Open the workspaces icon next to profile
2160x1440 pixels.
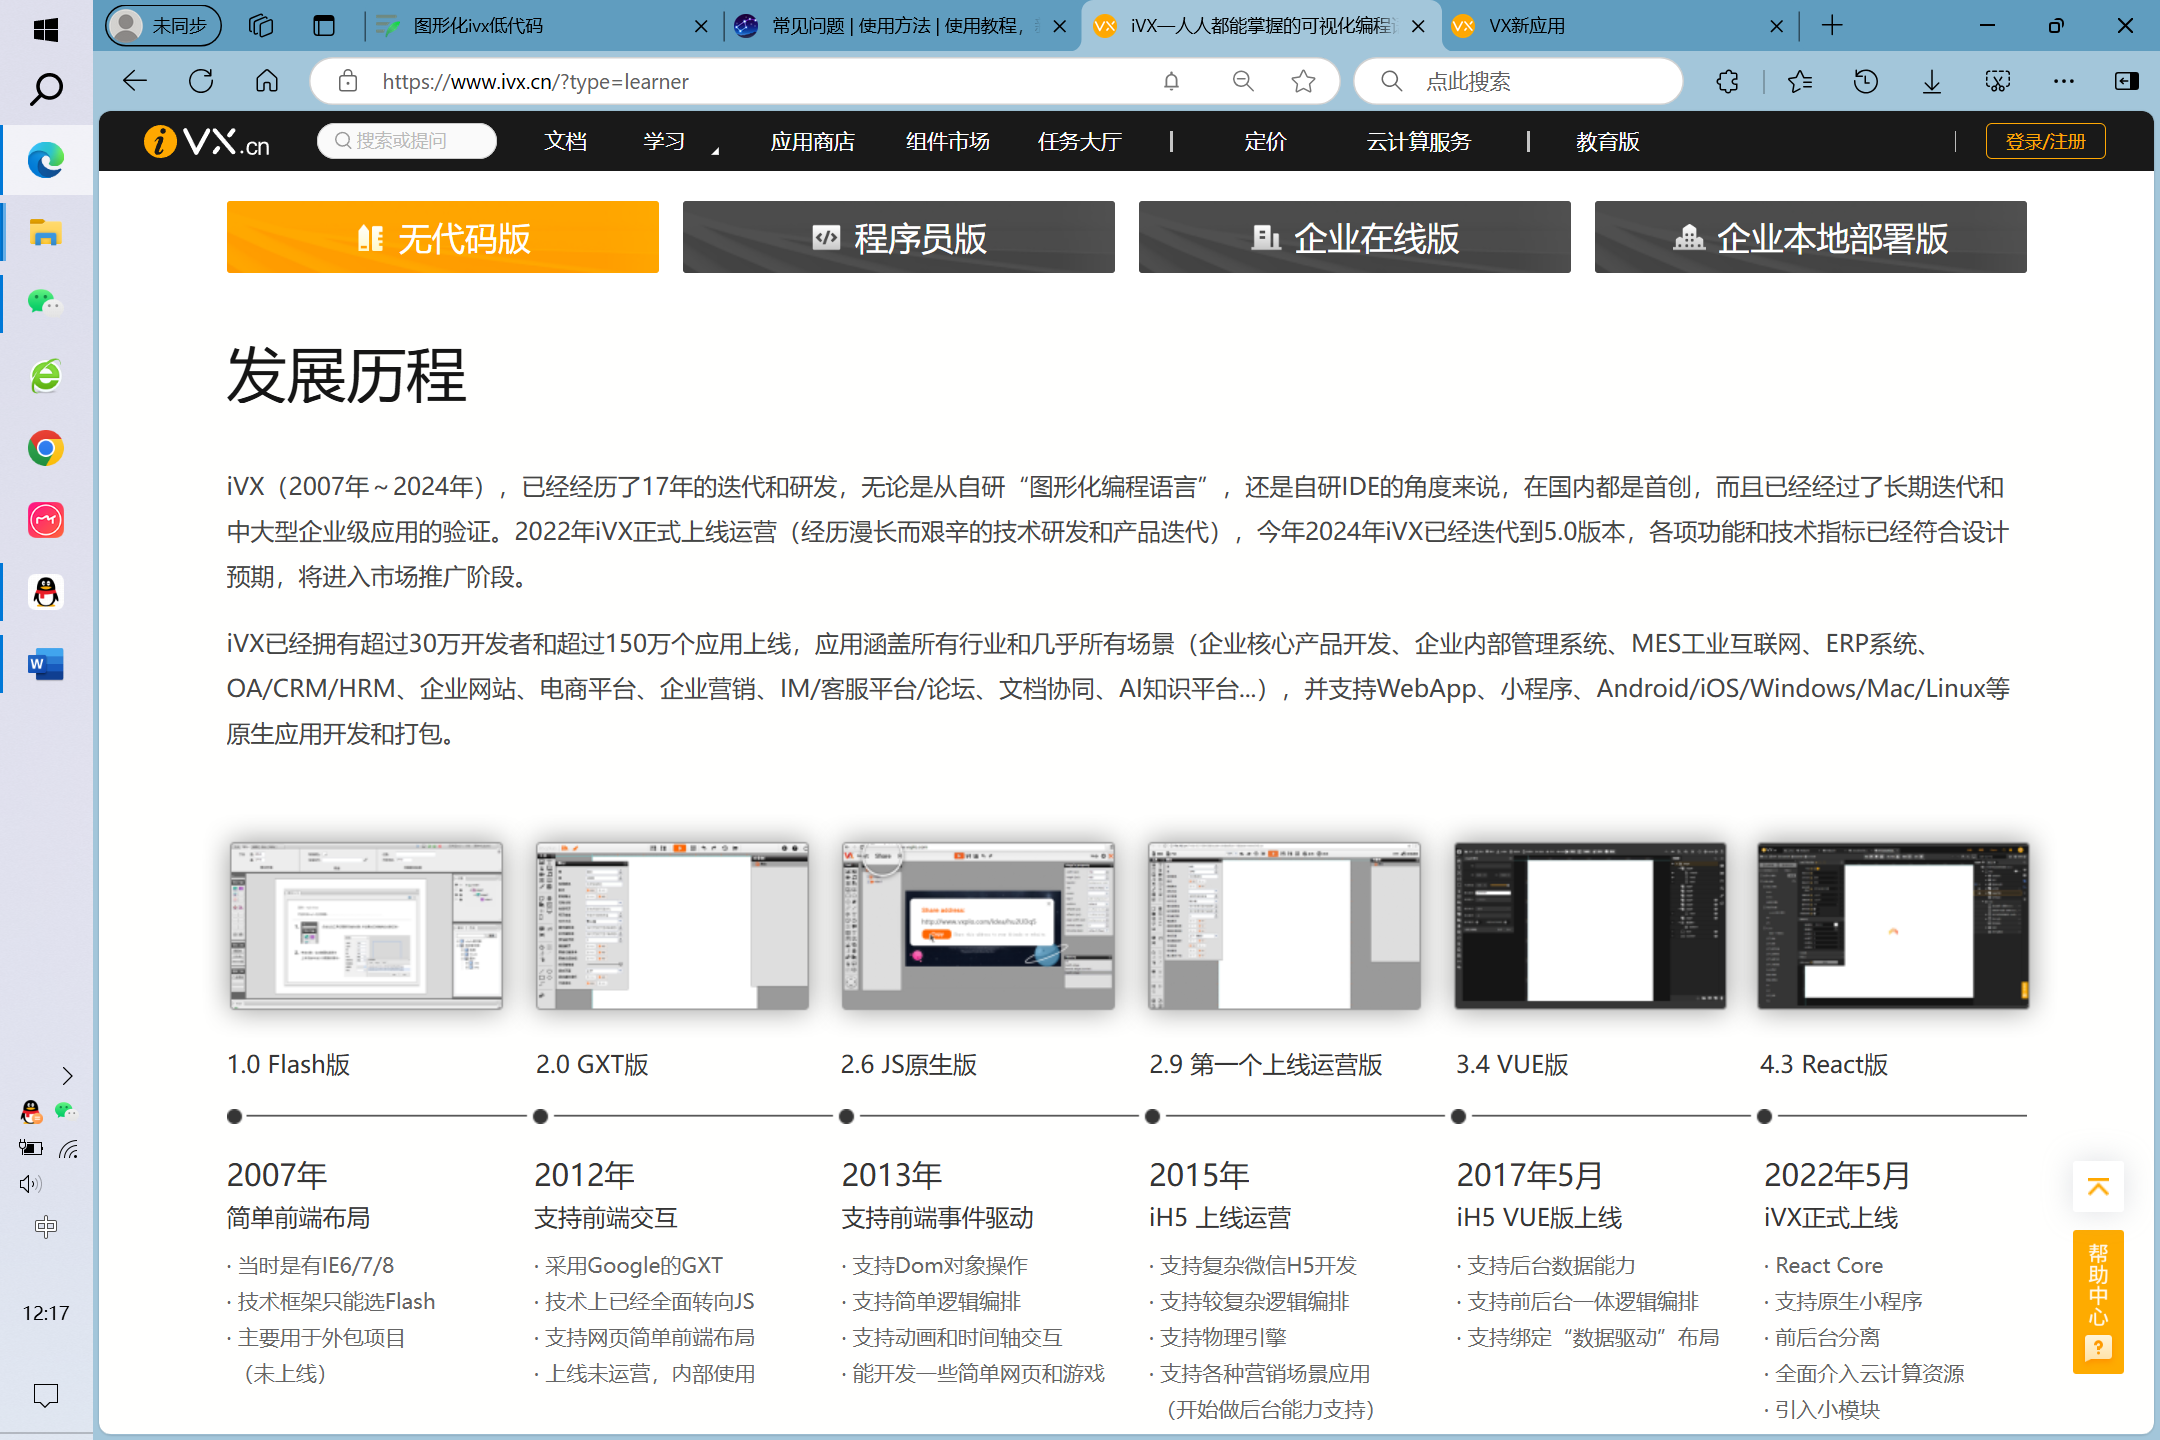click(x=261, y=26)
